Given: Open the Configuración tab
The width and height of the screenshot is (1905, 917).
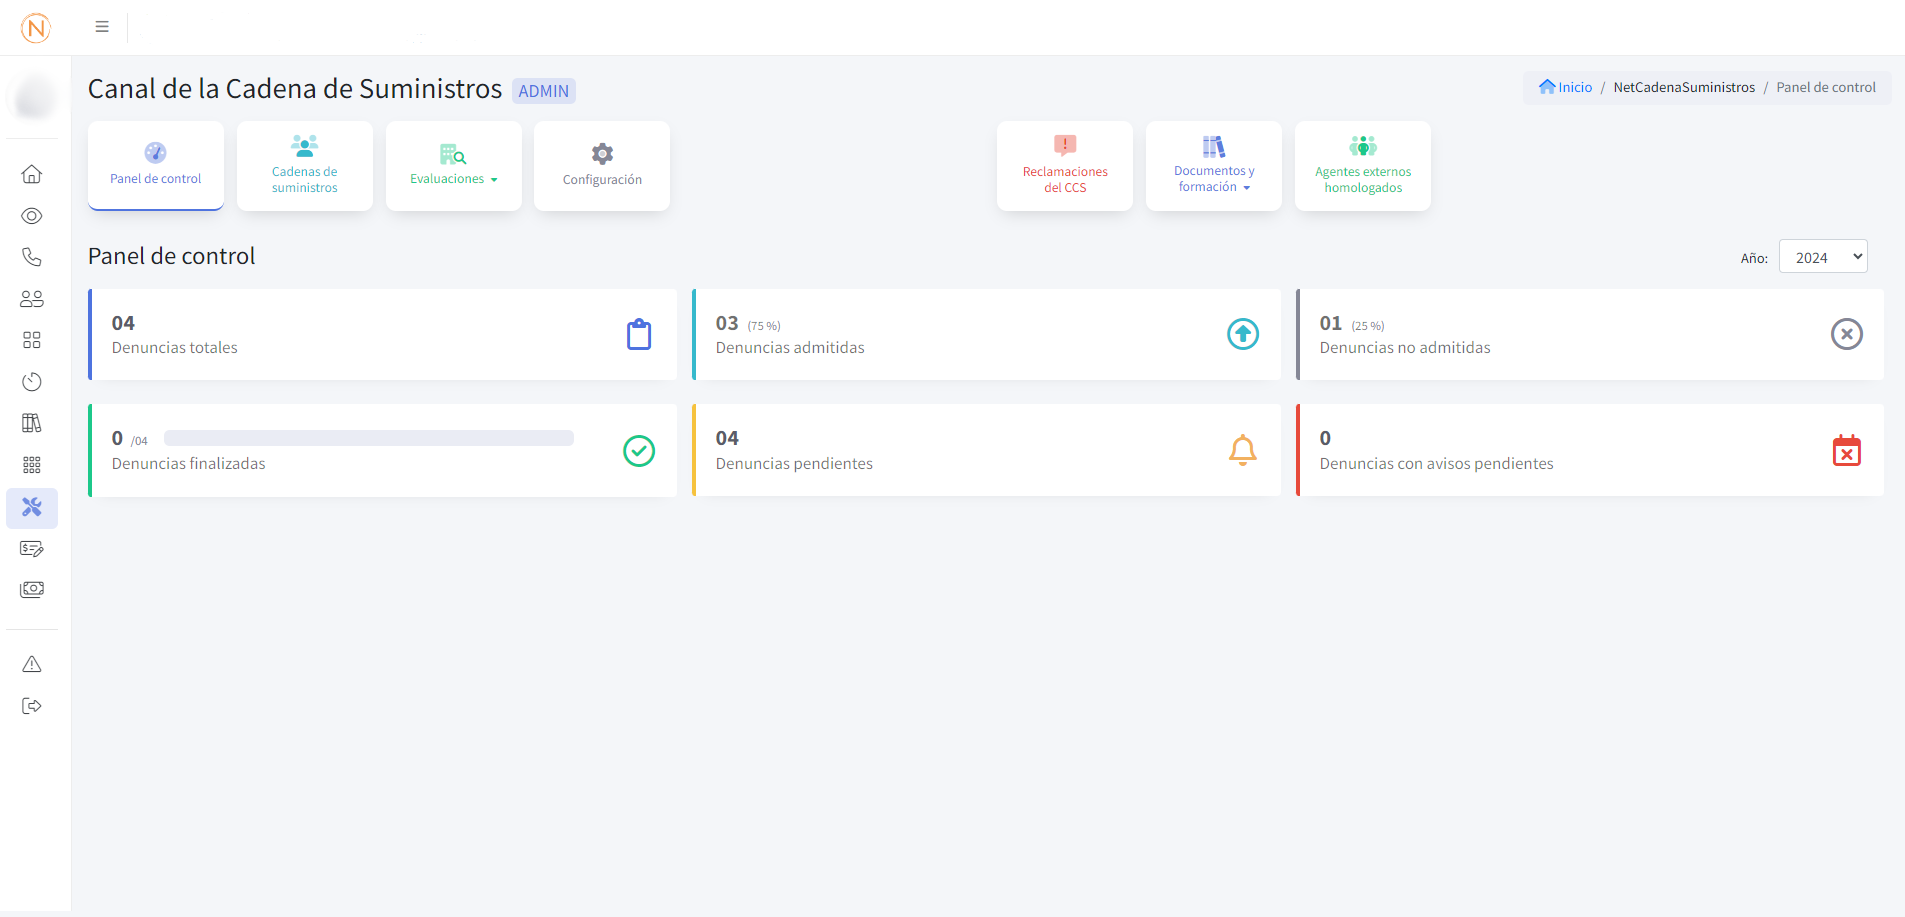Looking at the screenshot, I should (x=602, y=166).
